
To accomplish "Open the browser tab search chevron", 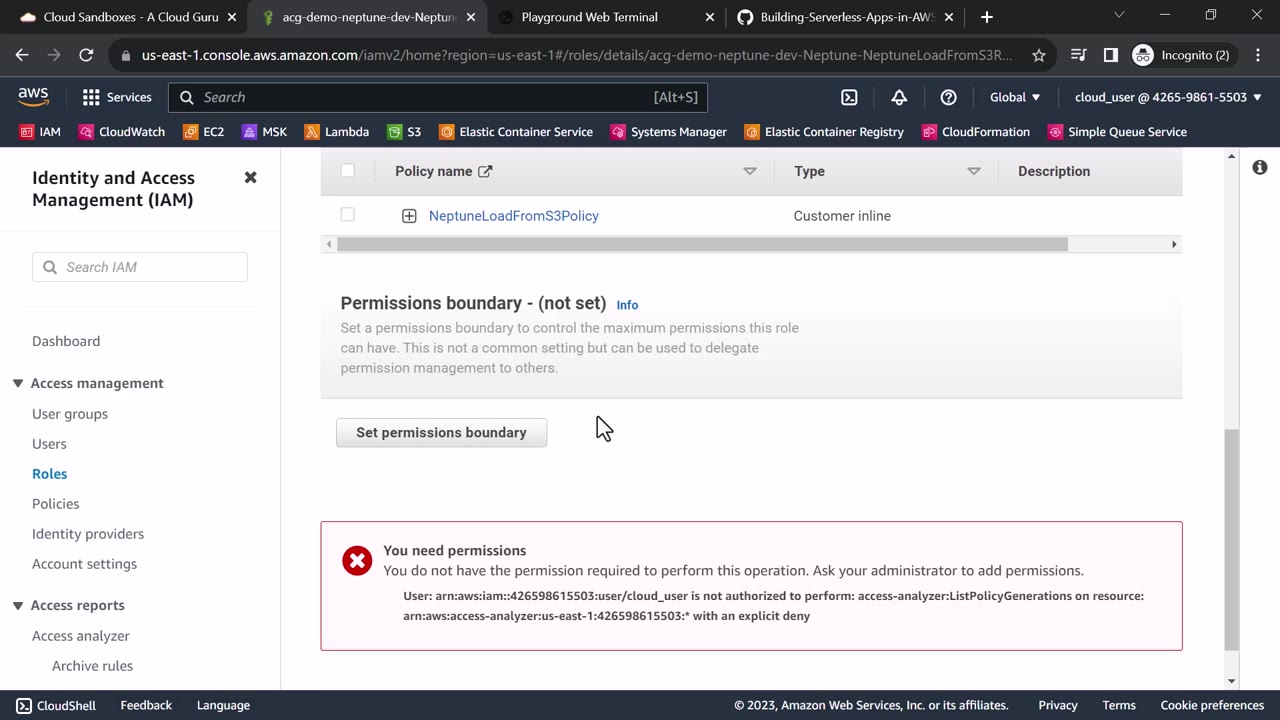I will point(1119,15).
